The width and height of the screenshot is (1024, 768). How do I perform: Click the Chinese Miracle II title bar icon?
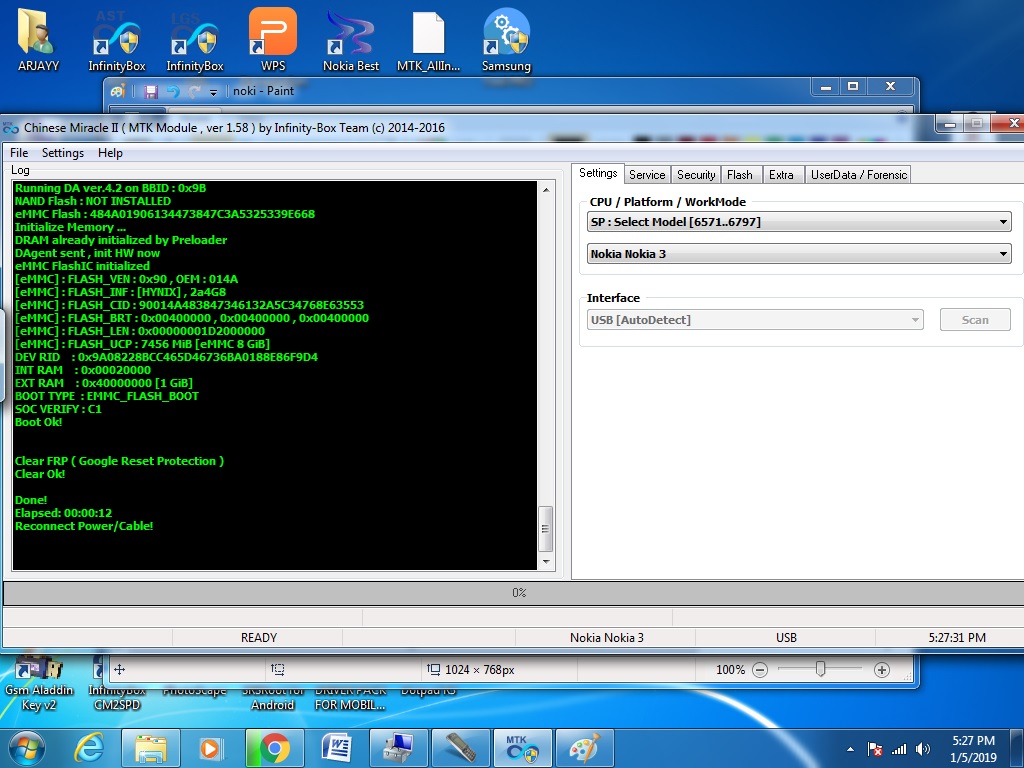pyautogui.click(x=10, y=128)
